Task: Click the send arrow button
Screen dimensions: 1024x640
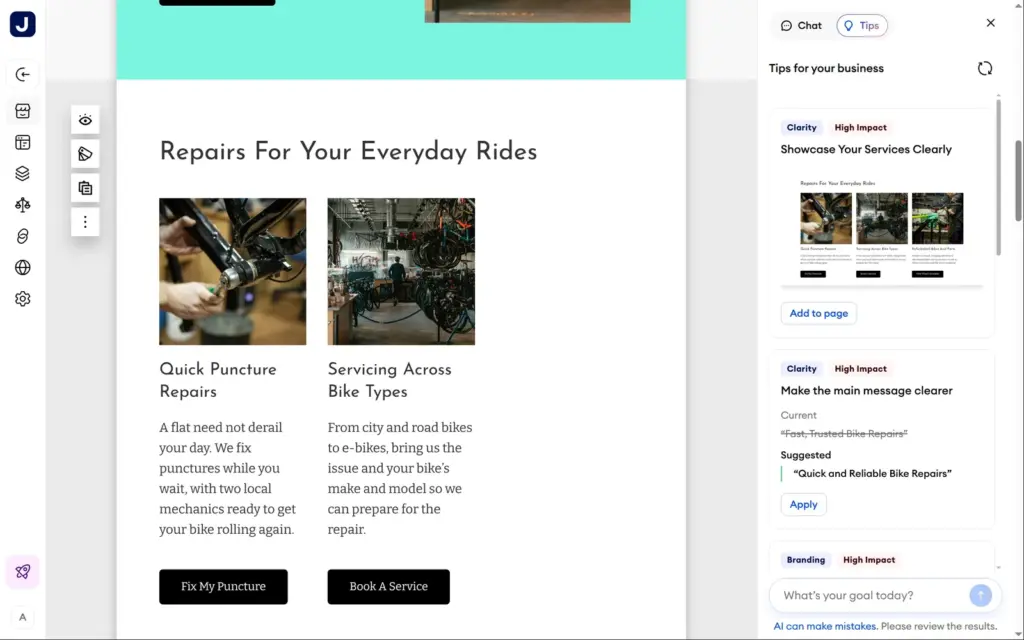Action: pos(980,596)
